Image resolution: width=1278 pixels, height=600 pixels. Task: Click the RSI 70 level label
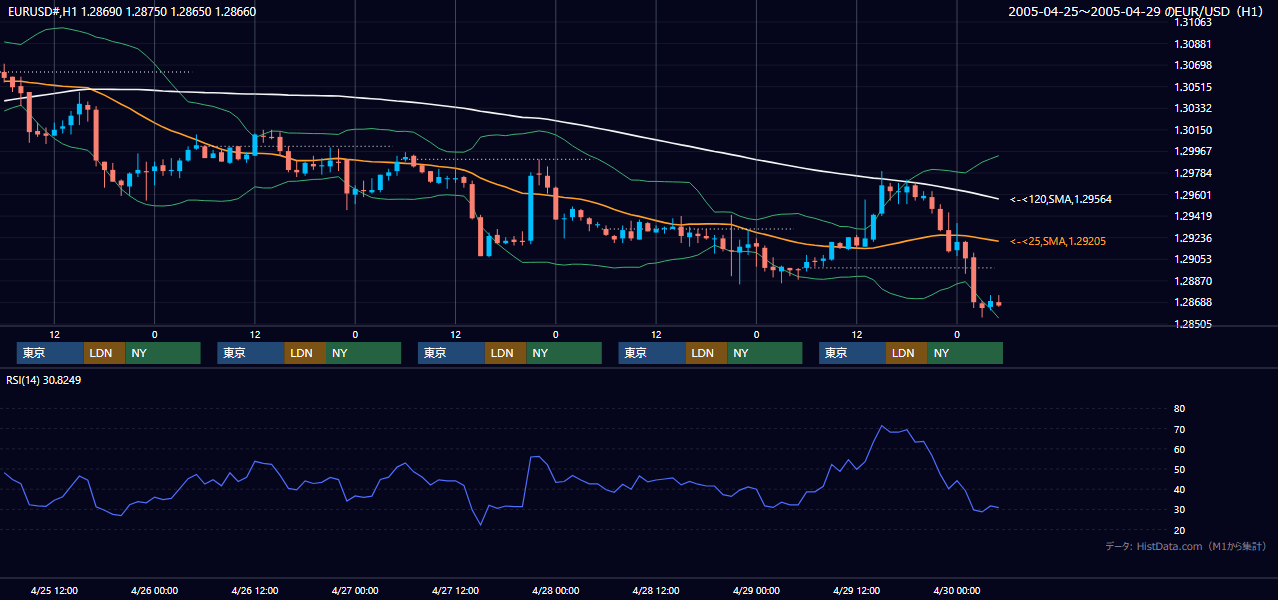click(1179, 429)
